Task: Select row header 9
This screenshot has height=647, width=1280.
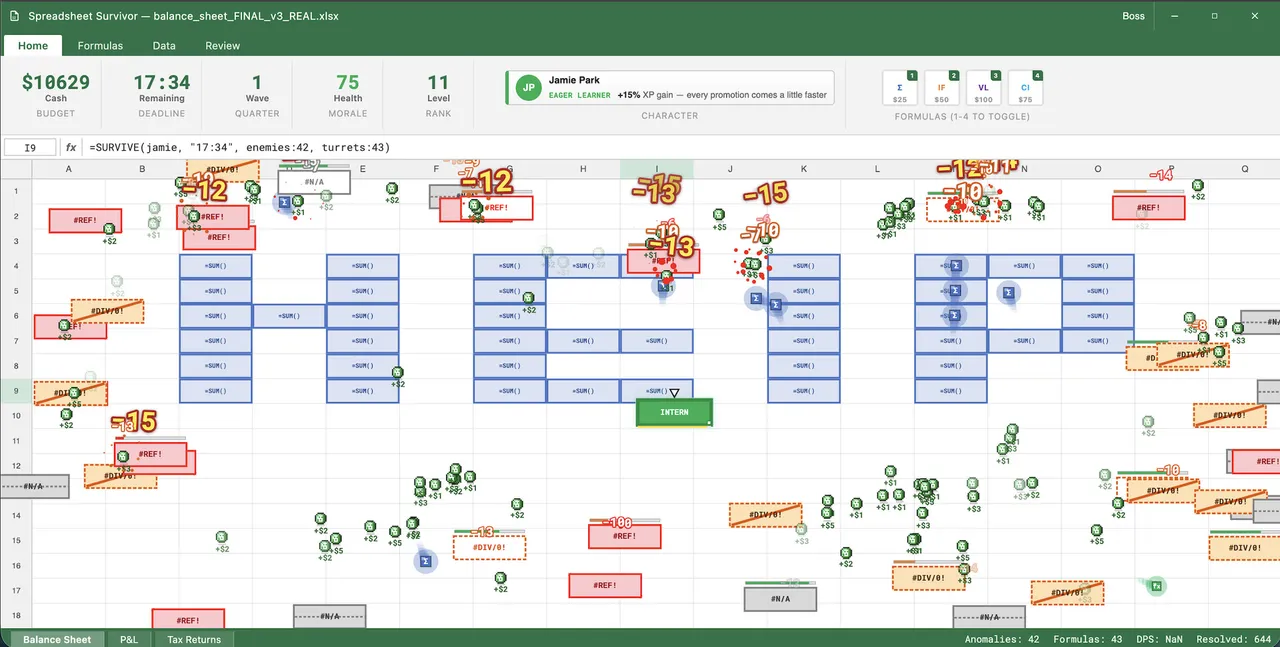Action: tap(16, 391)
